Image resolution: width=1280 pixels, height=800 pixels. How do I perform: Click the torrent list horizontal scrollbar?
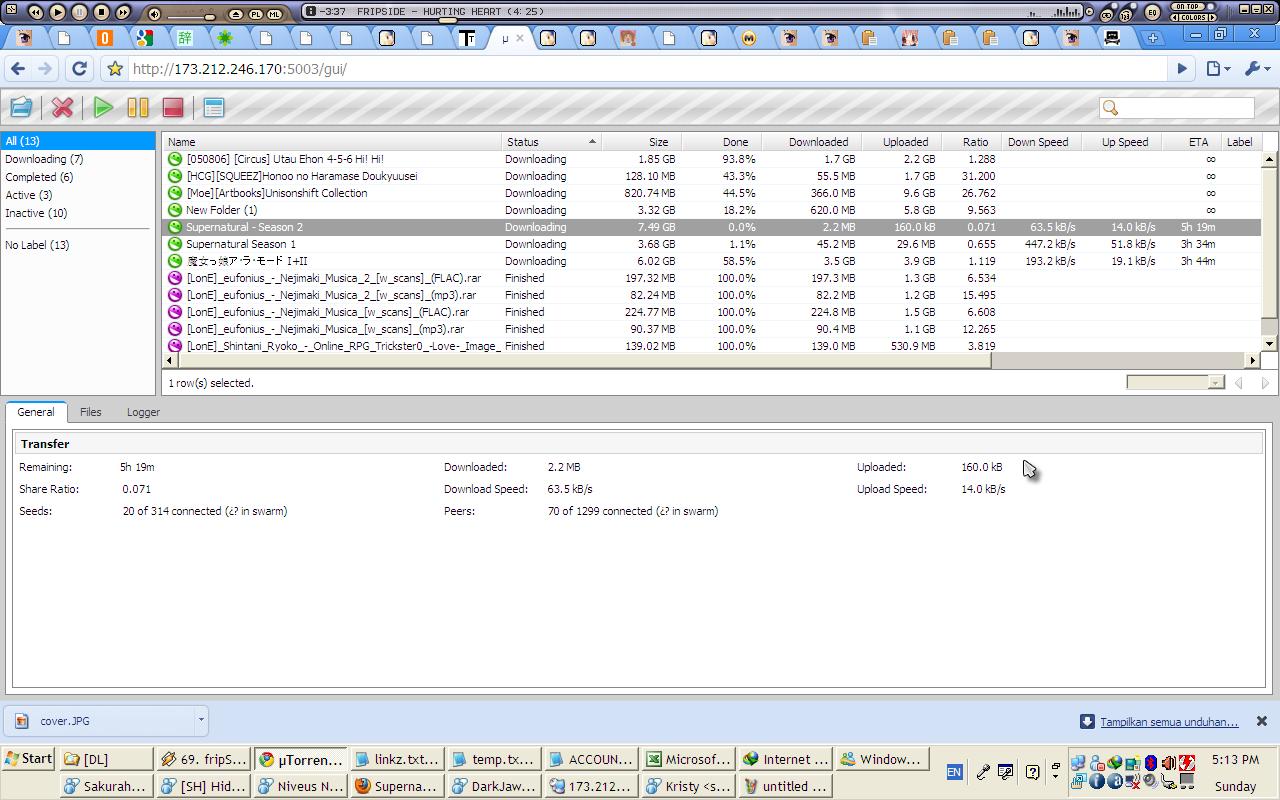coord(584,360)
